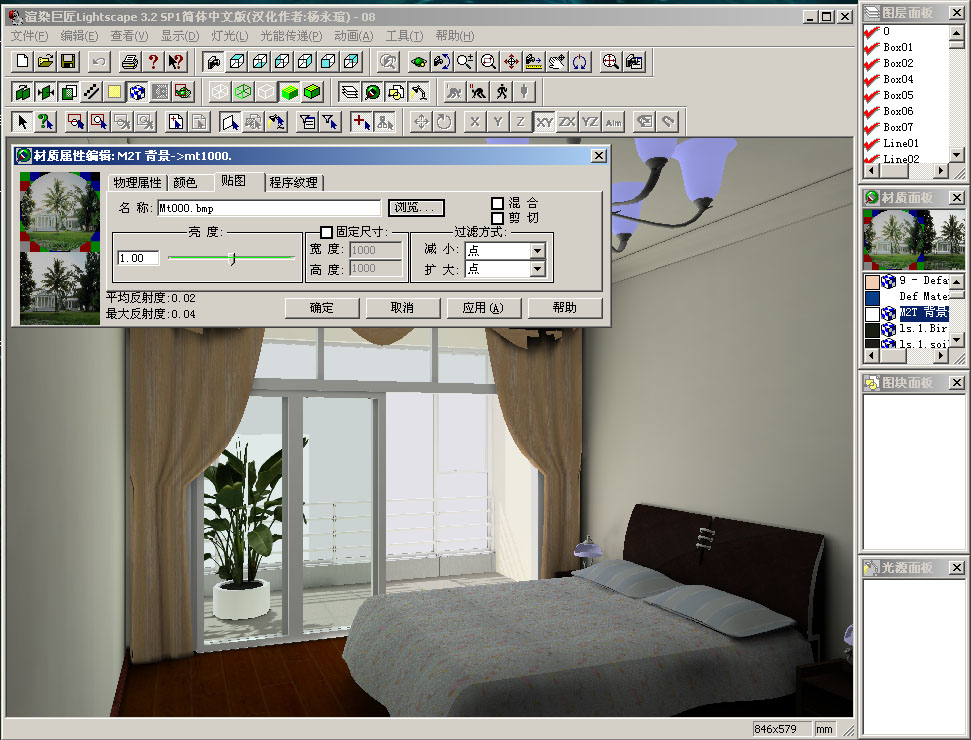Open the 减小 filter dropdown
Screen dimensions: 971x740
coord(538,250)
